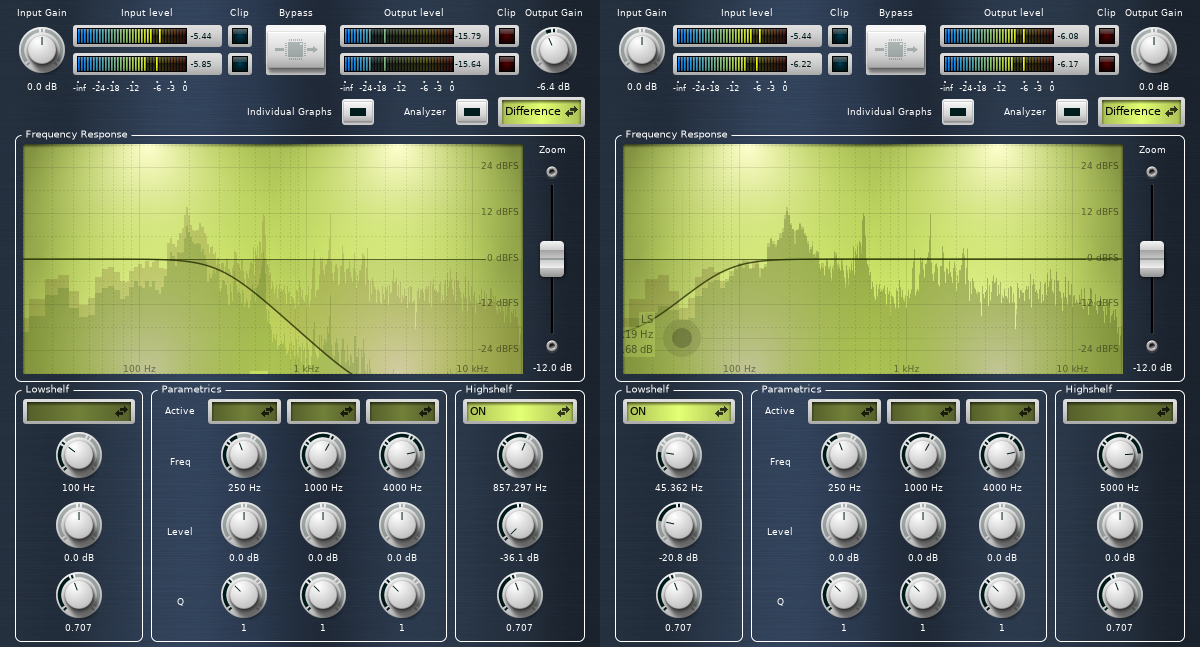1200x647 pixels.
Task: Click the red output Clip indicator on left EQ
Action: coord(507,36)
